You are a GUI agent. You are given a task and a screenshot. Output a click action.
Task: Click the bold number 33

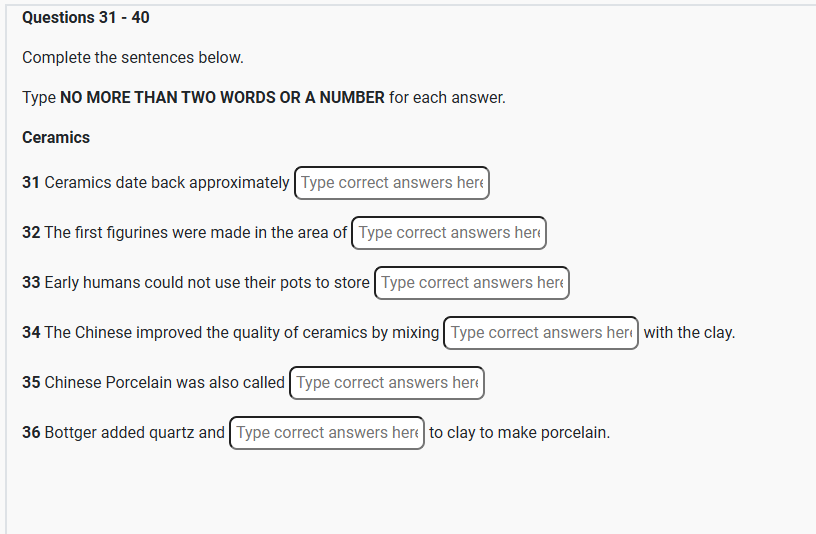tap(31, 283)
